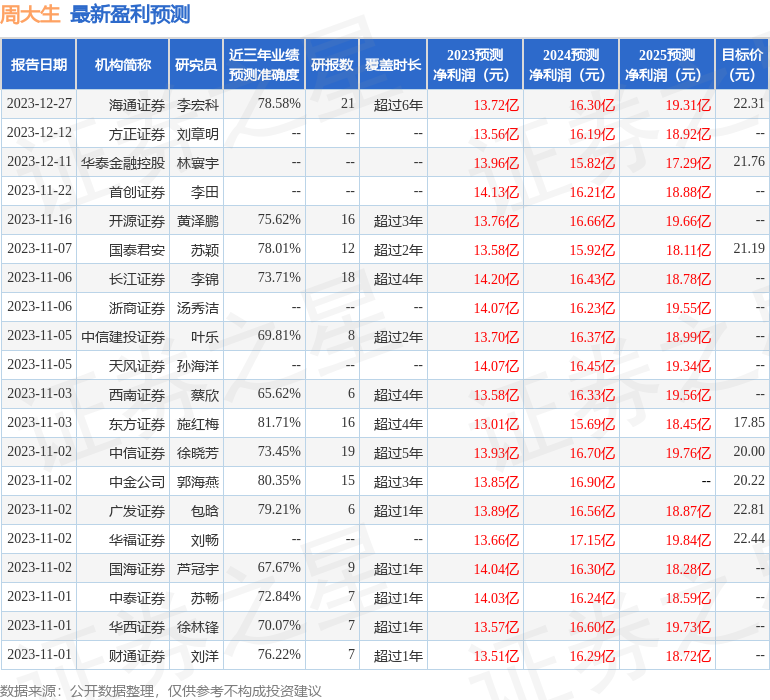This screenshot has width=770, height=700.
Task: Click the 数据来源 disclaimer footer text
Action: tap(161, 691)
